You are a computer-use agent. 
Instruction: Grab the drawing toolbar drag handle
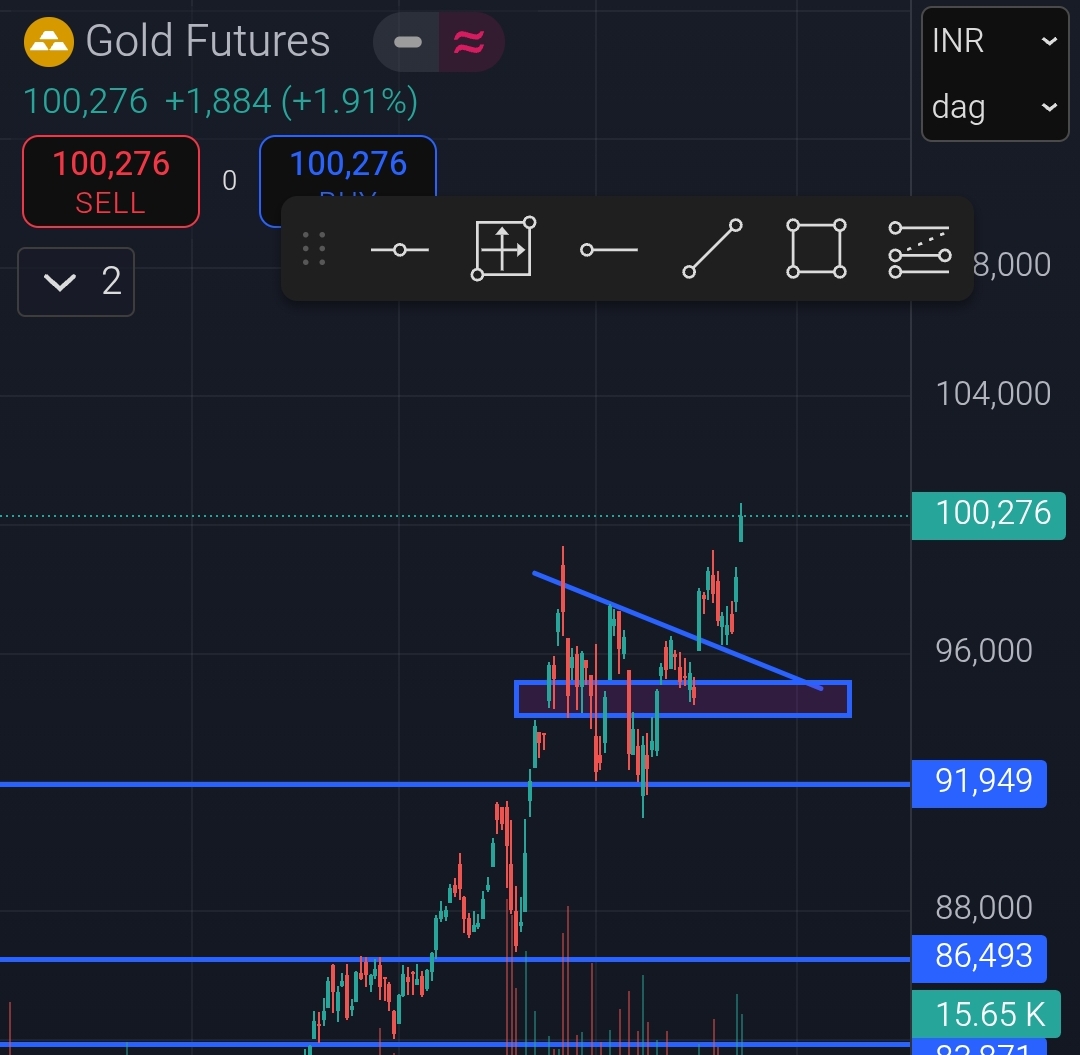click(x=314, y=249)
